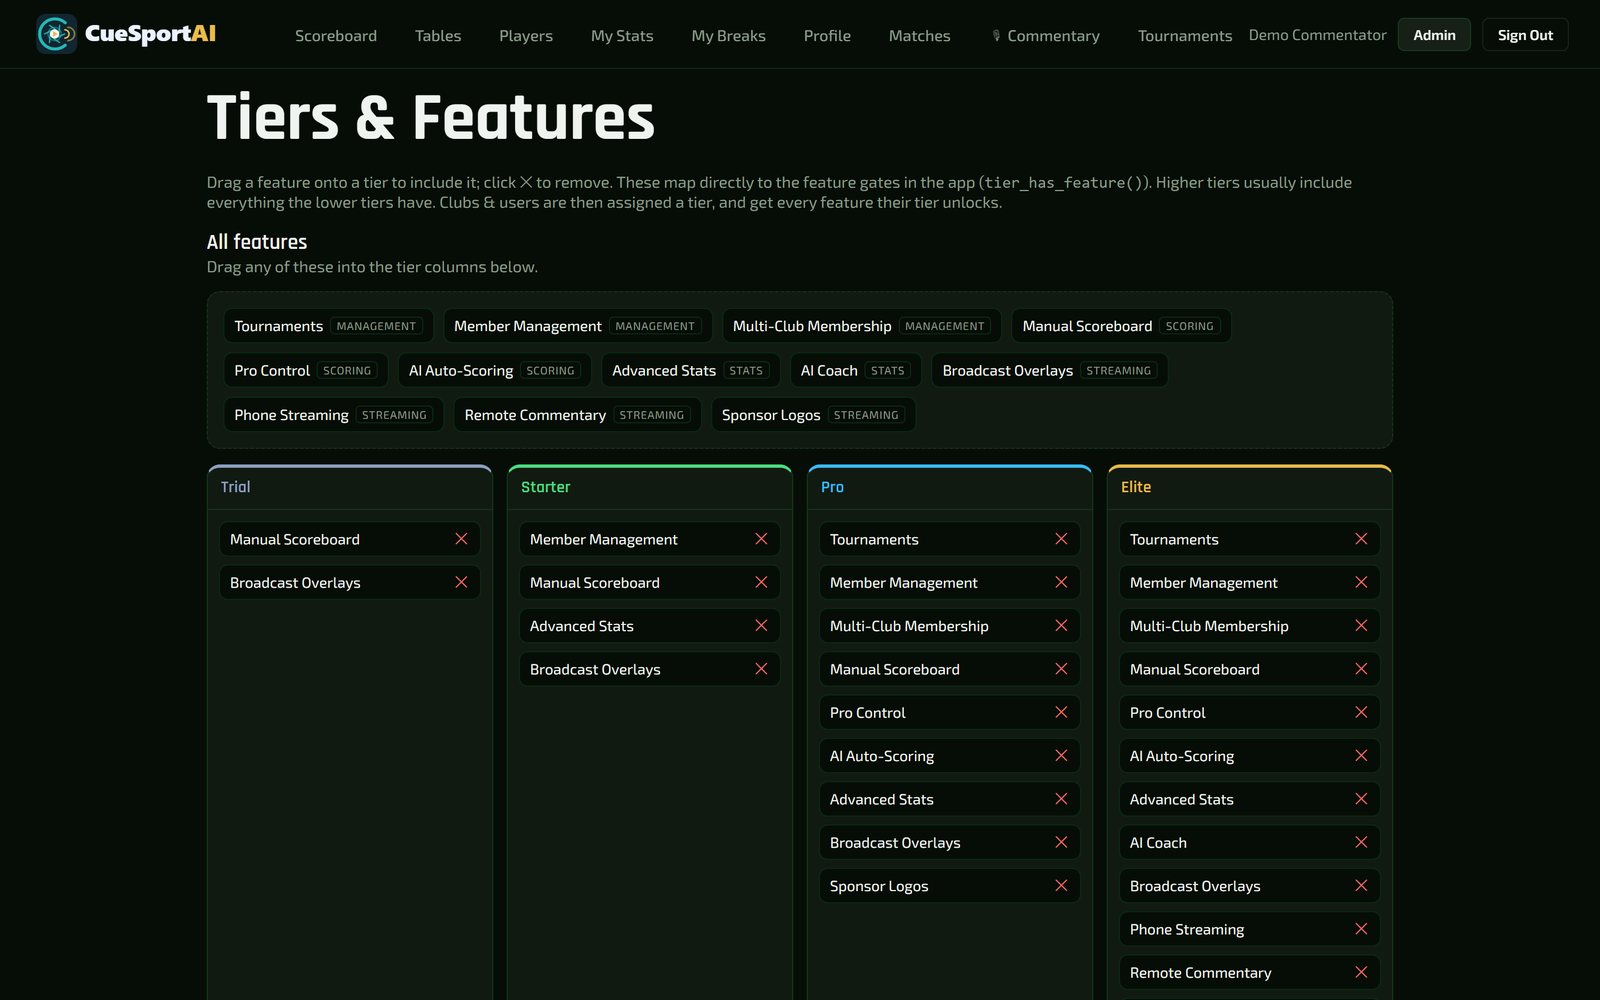Remove AI Auto-Scoring from Elite tier
The width and height of the screenshot is (1600, 1000).
click(1361, 756)
